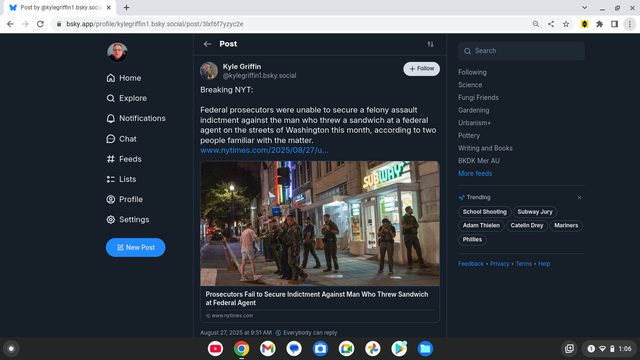
Task: Open system tray showing 1:06
Action: pyautogui.click(x=609, y=349)
